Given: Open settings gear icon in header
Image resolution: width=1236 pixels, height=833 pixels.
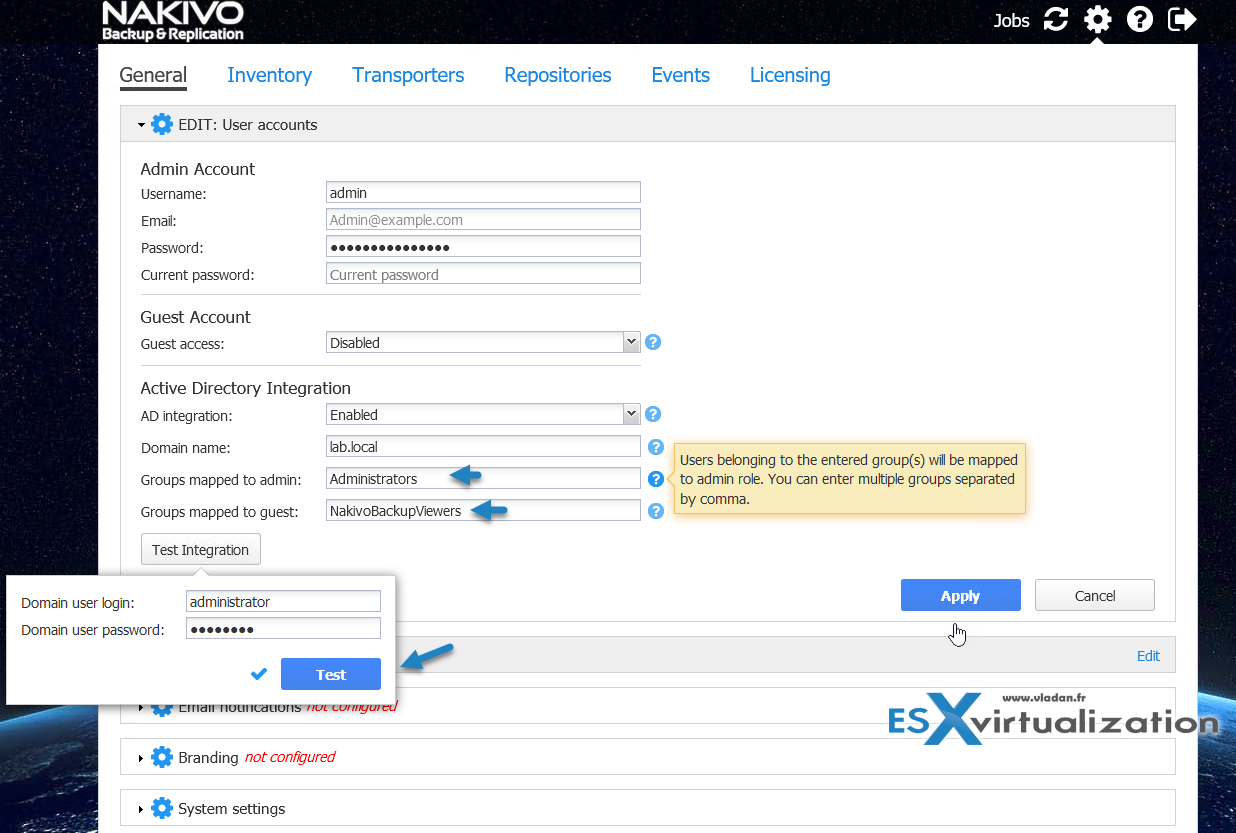Looking at the screenshot, I should click(1098, 19).
